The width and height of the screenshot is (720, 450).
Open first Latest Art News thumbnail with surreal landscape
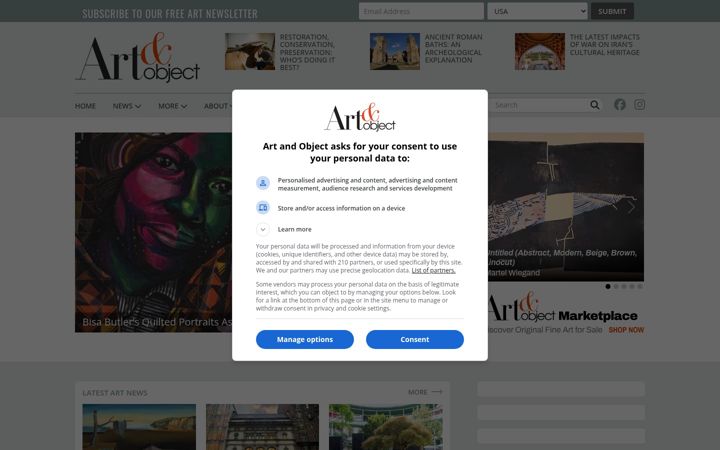(139, 427)
